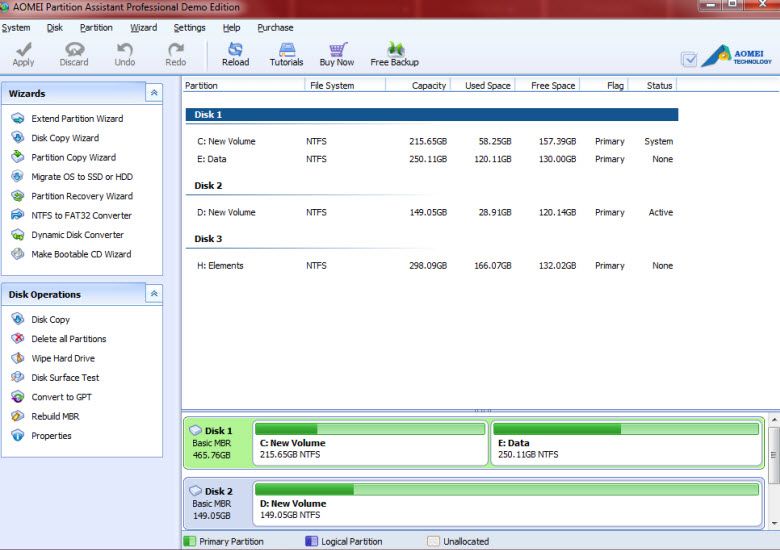
Task: Launch Make Bootable CD Wizard icon
Action: pyautogui.click(x=18, y=254)
